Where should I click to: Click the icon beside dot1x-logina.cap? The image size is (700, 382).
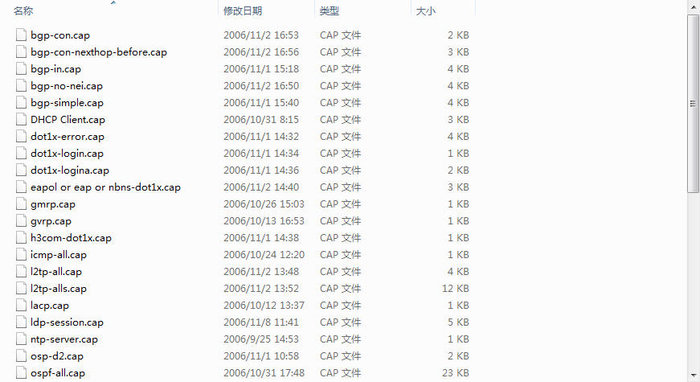click(21, 170)
